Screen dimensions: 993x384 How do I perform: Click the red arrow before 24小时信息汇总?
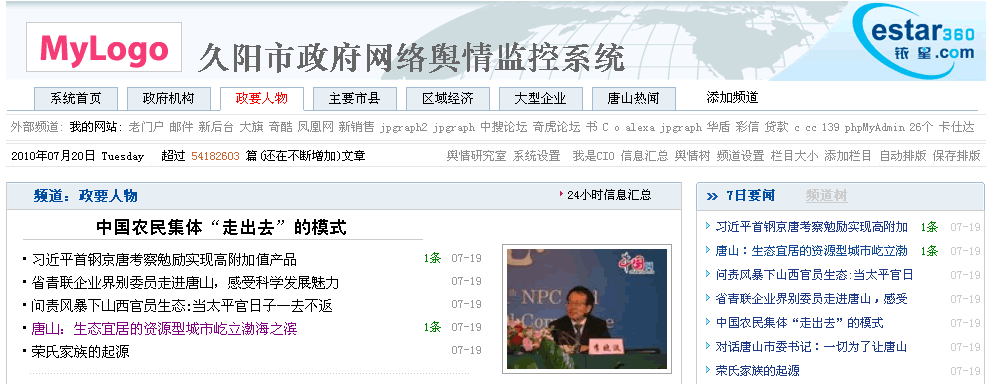[561, 194]
